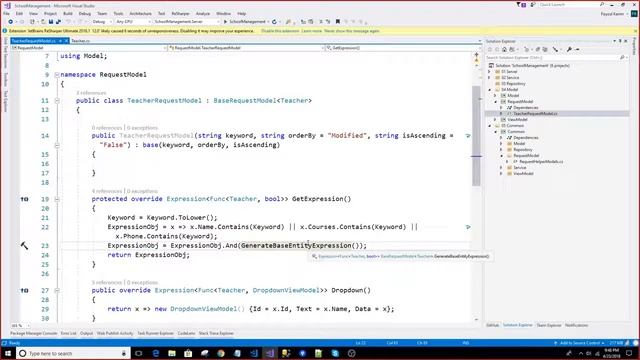Click the Solution Explorer search magnifier icon

pos(622,58)
